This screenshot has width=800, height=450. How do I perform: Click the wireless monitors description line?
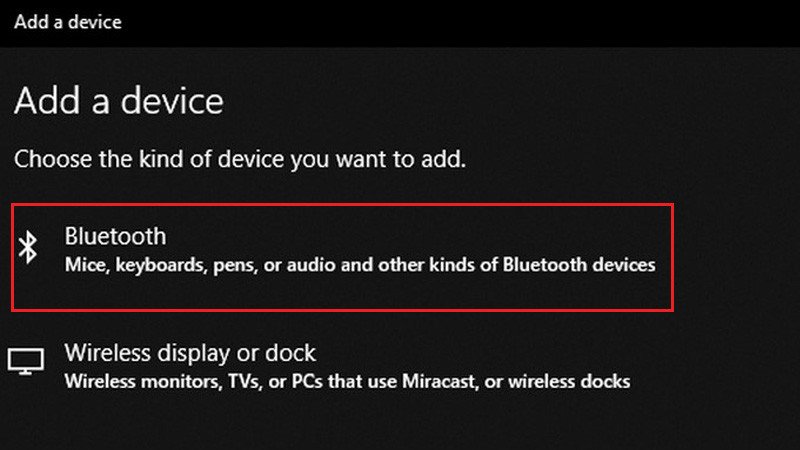click(347, 381)
